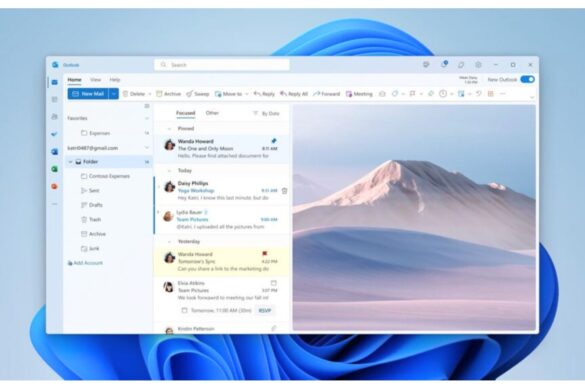Image resolution: width=585 pixels, height=390 pixels.
Task: Select the Other inbox tab
Action: click(x=212, y=113)
